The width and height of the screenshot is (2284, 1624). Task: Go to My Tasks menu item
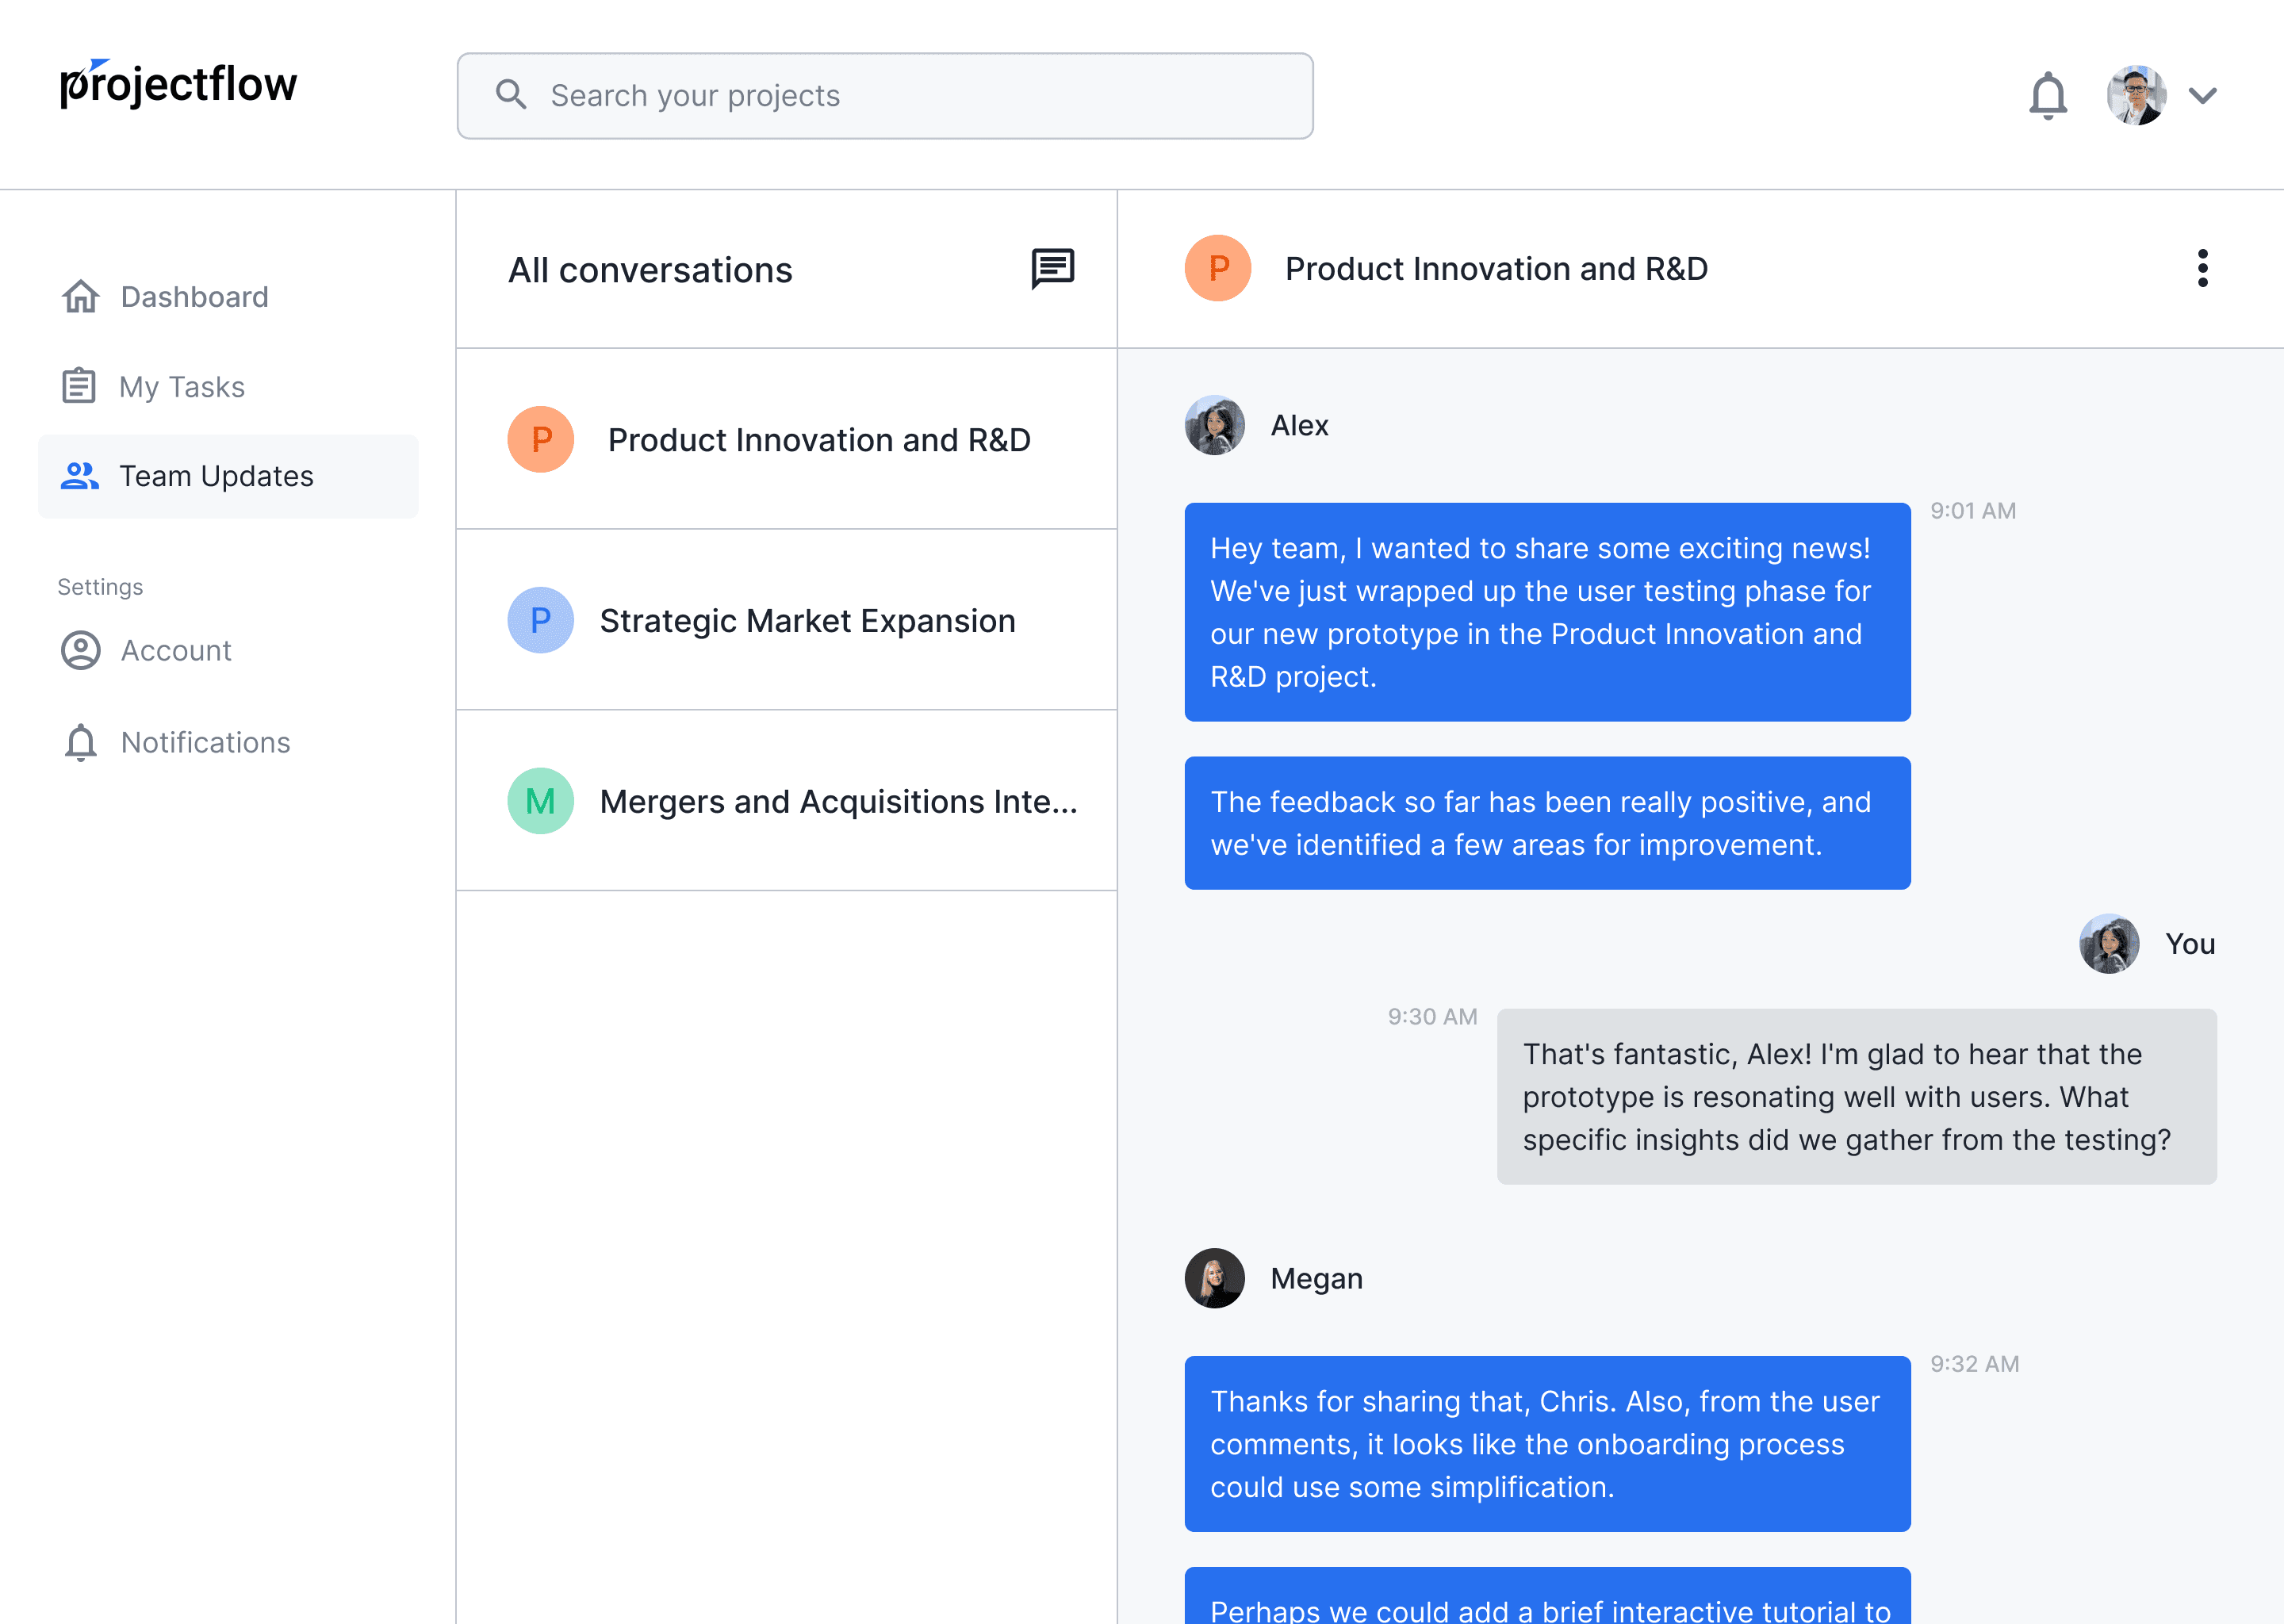(x=228, y=386)
